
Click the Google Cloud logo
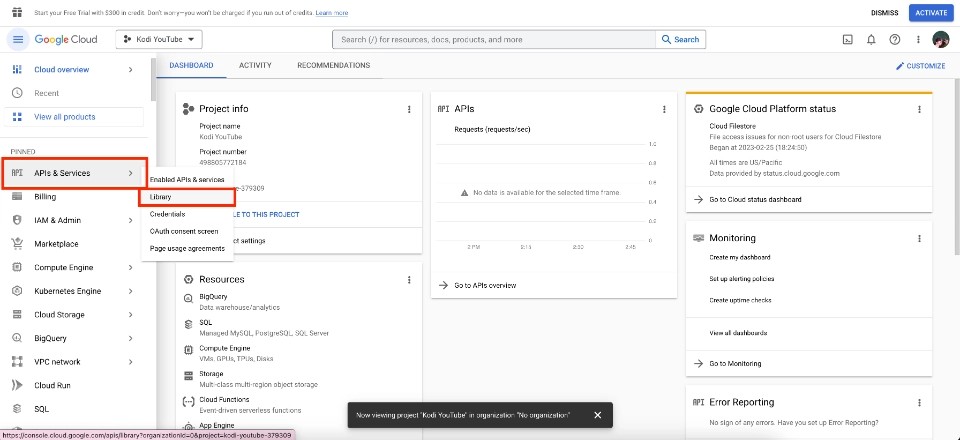click(66, 39)
